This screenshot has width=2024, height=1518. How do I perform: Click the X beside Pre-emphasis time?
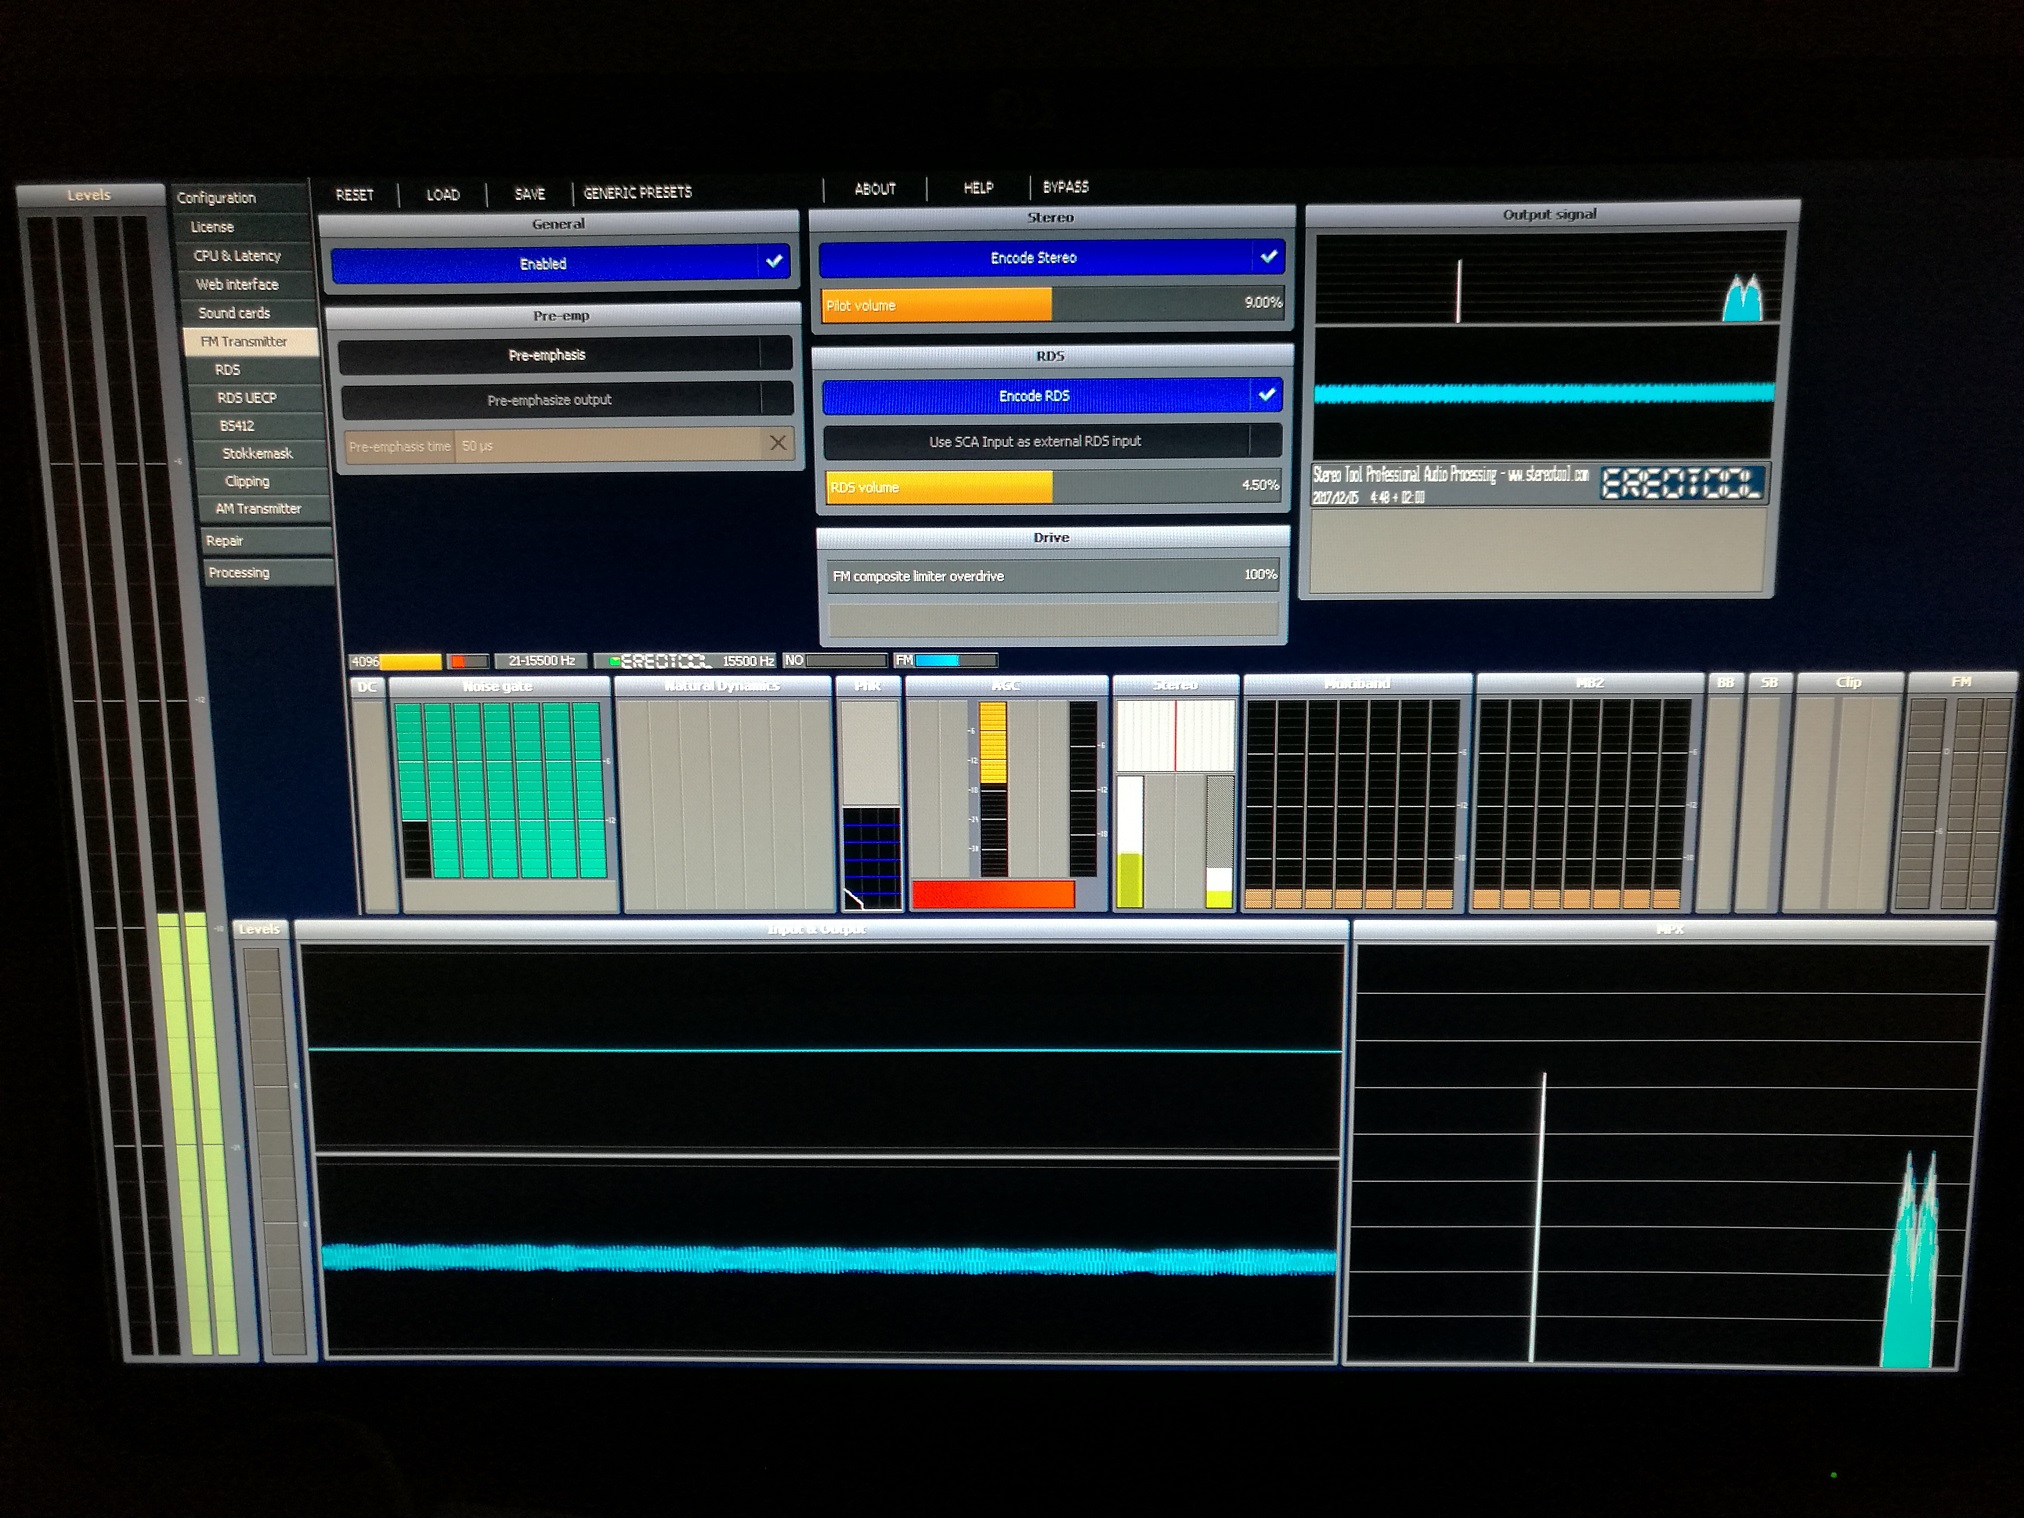coord(777,443)
